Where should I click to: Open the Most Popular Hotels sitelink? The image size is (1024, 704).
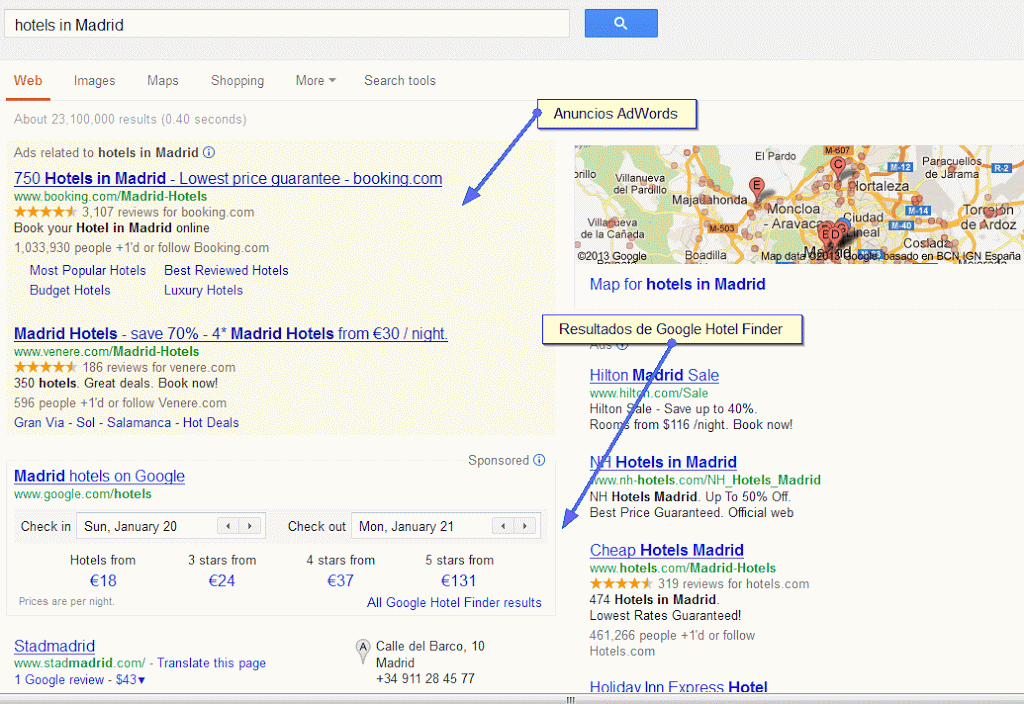coord(88,270)
